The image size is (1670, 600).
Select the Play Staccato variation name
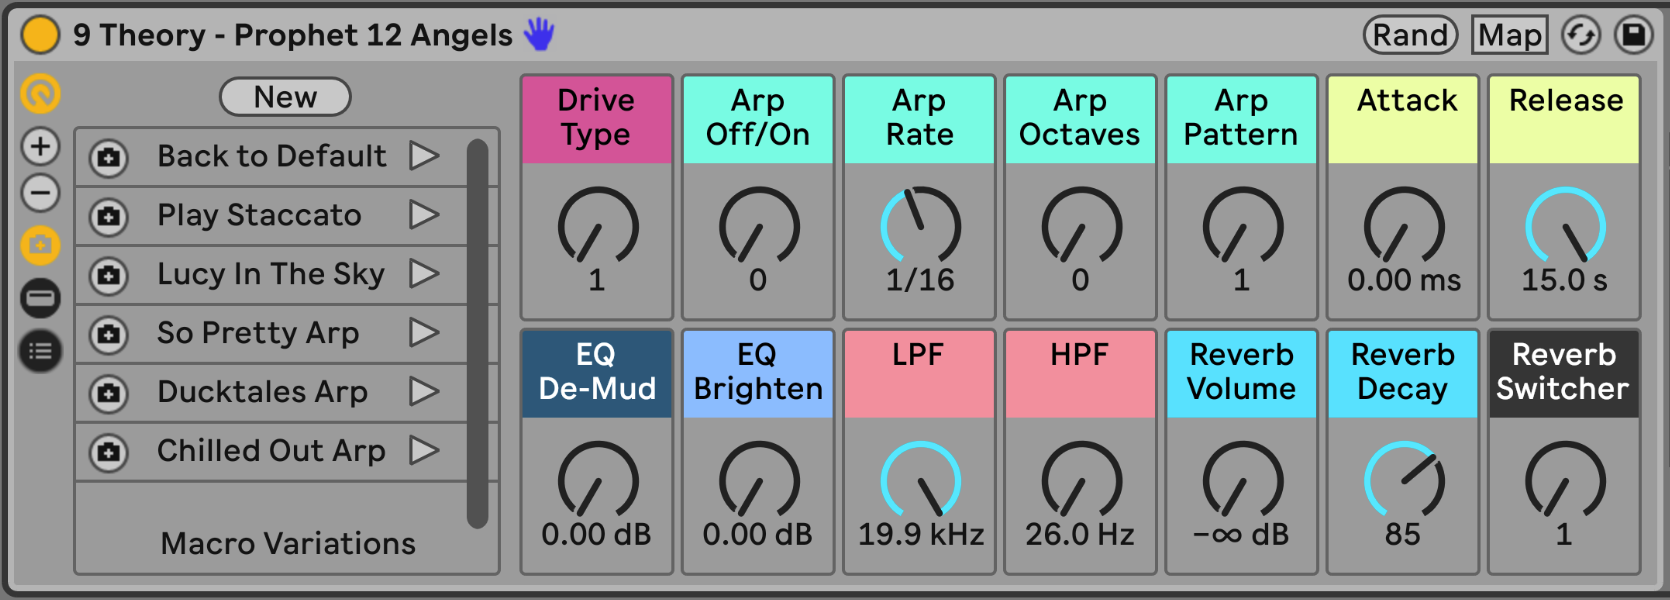[x=259, y=215]
